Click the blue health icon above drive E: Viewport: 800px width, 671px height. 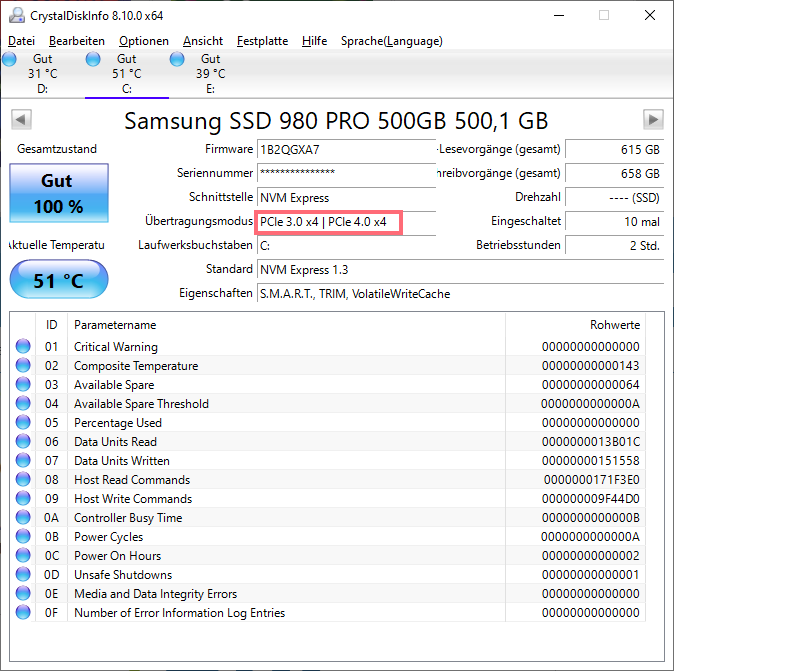coord(177,59)
